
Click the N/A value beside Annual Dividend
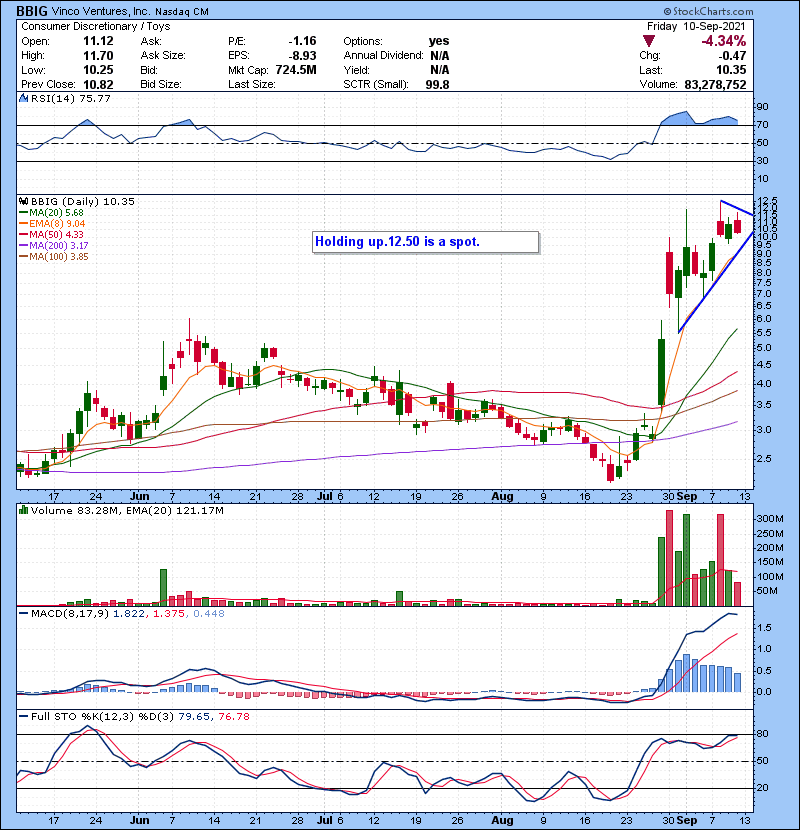point(439,56)
